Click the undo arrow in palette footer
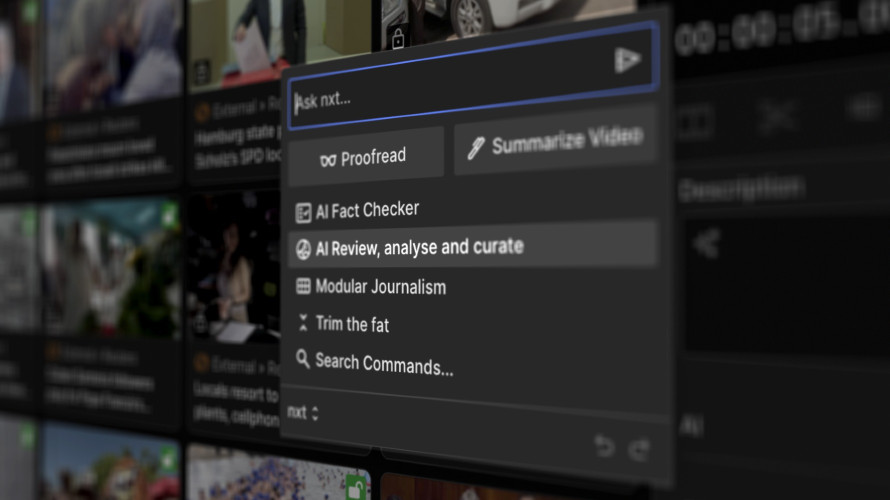The width and height of the screenshot is (890, 500). [x=604, y=446]
